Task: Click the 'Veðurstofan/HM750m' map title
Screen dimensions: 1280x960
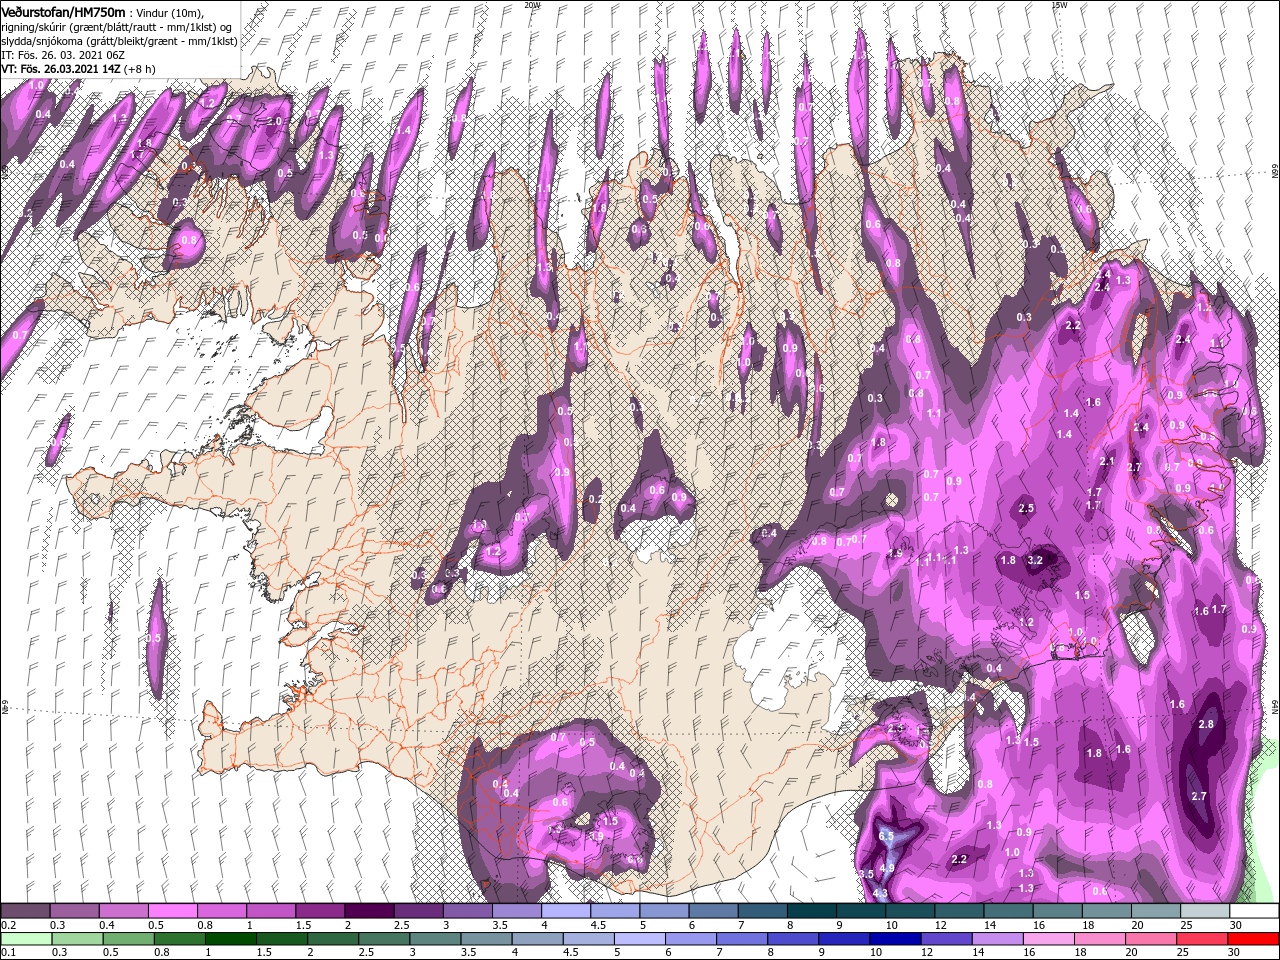Action: 63,11
